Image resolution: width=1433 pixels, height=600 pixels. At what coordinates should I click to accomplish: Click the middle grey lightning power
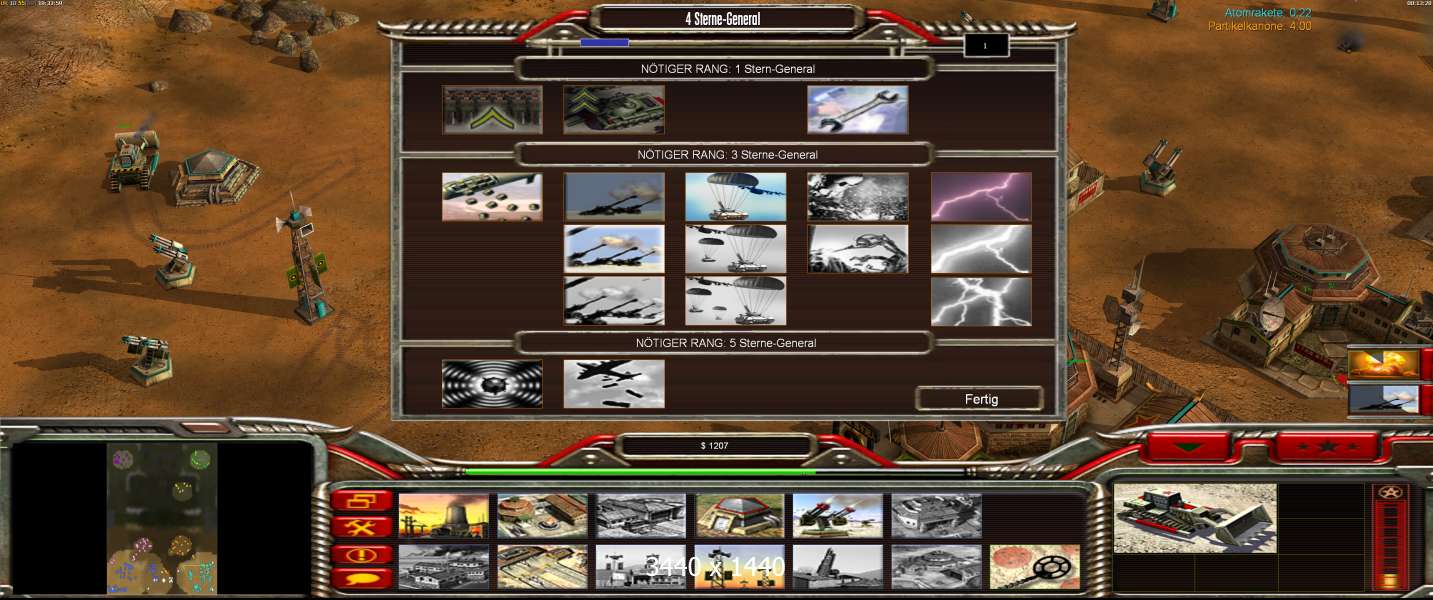[981, 249]
